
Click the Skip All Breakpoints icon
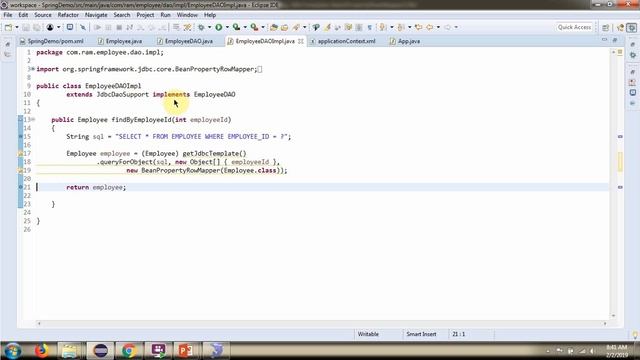[83, 27]
